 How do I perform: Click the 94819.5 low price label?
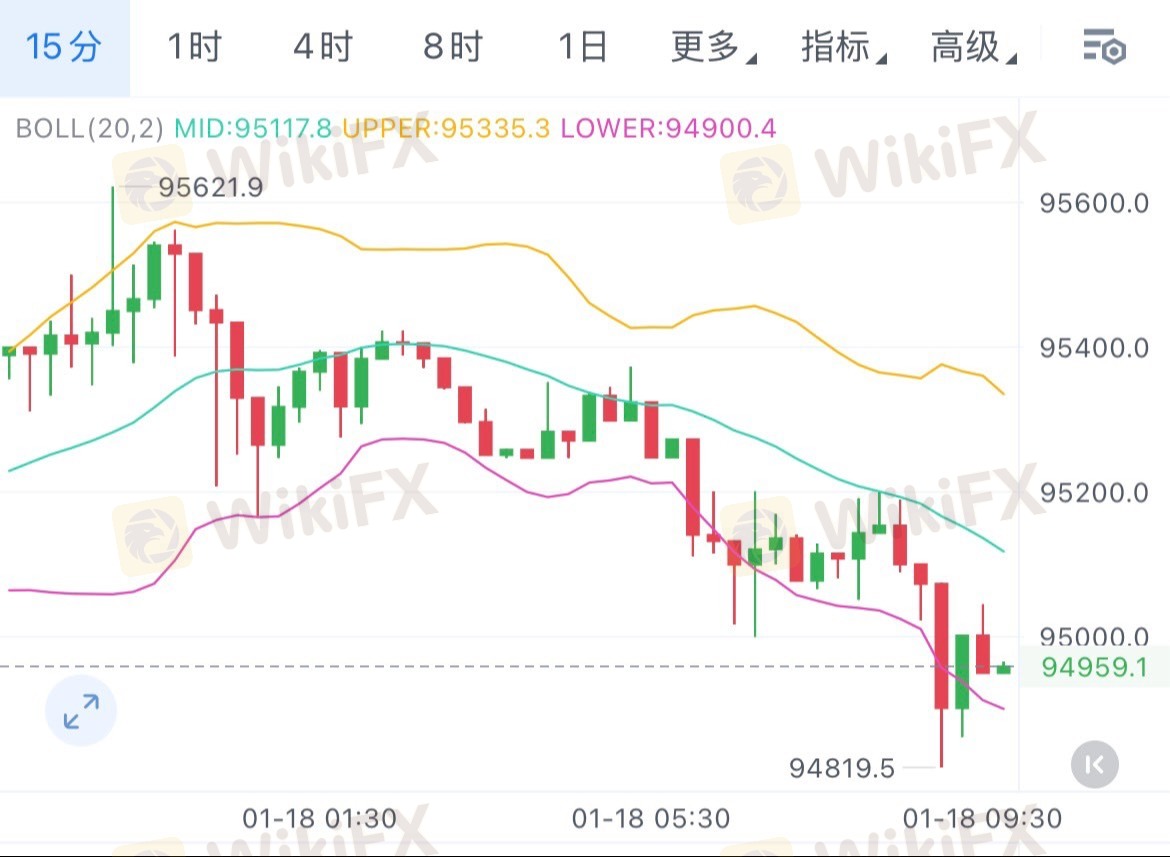[841, 767]
